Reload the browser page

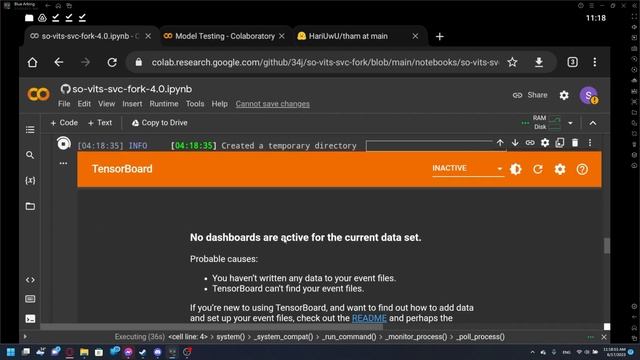coord(112,62)
